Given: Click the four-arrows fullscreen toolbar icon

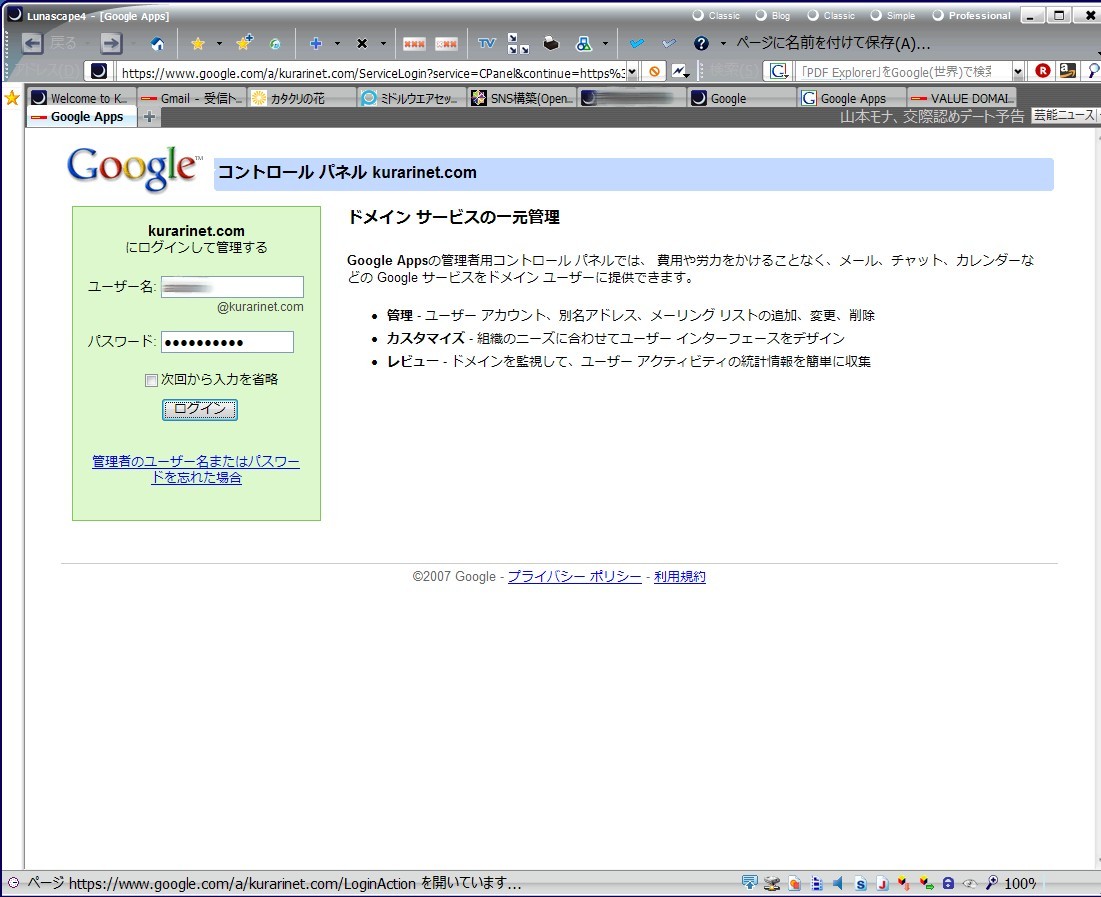Looking at the screenshot, I should (x=518, y=44).
